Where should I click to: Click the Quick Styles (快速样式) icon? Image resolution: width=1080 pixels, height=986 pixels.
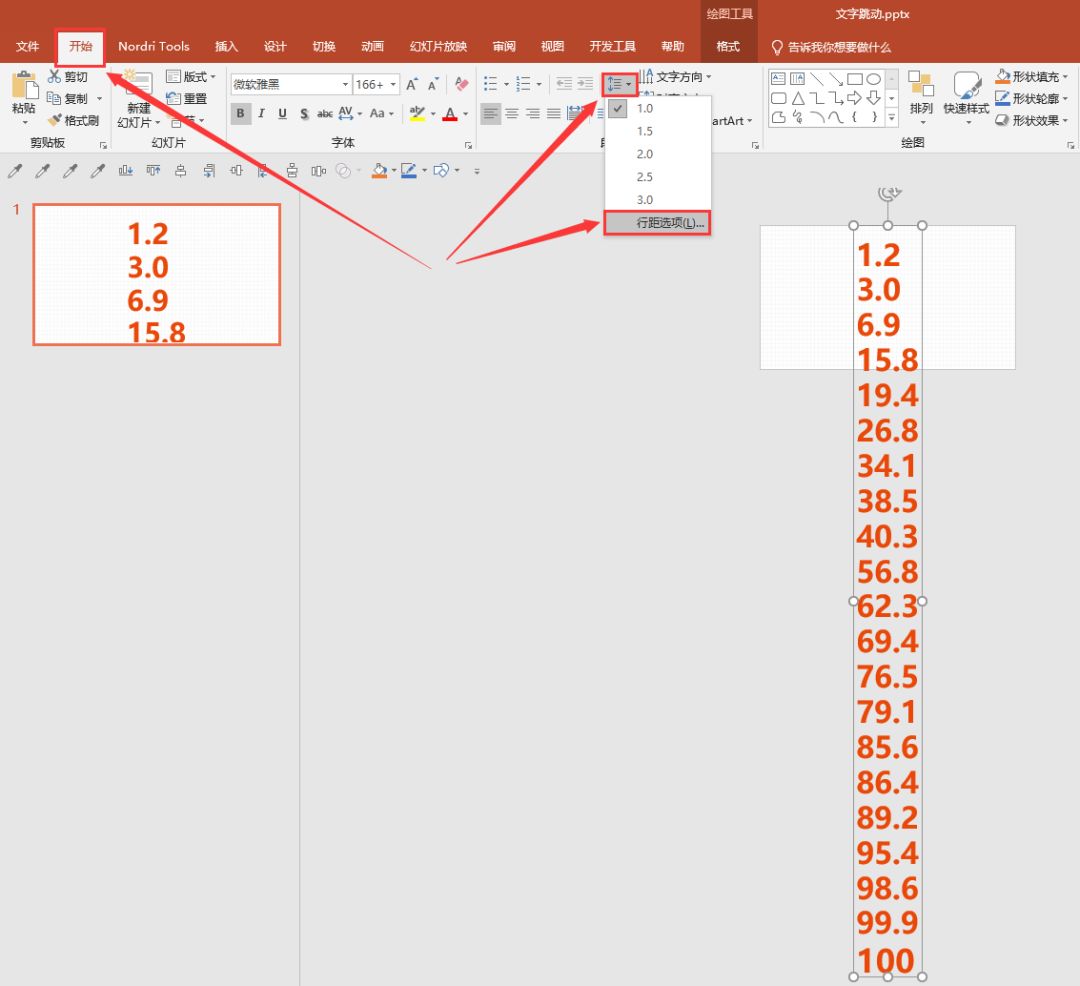[966, 84]
